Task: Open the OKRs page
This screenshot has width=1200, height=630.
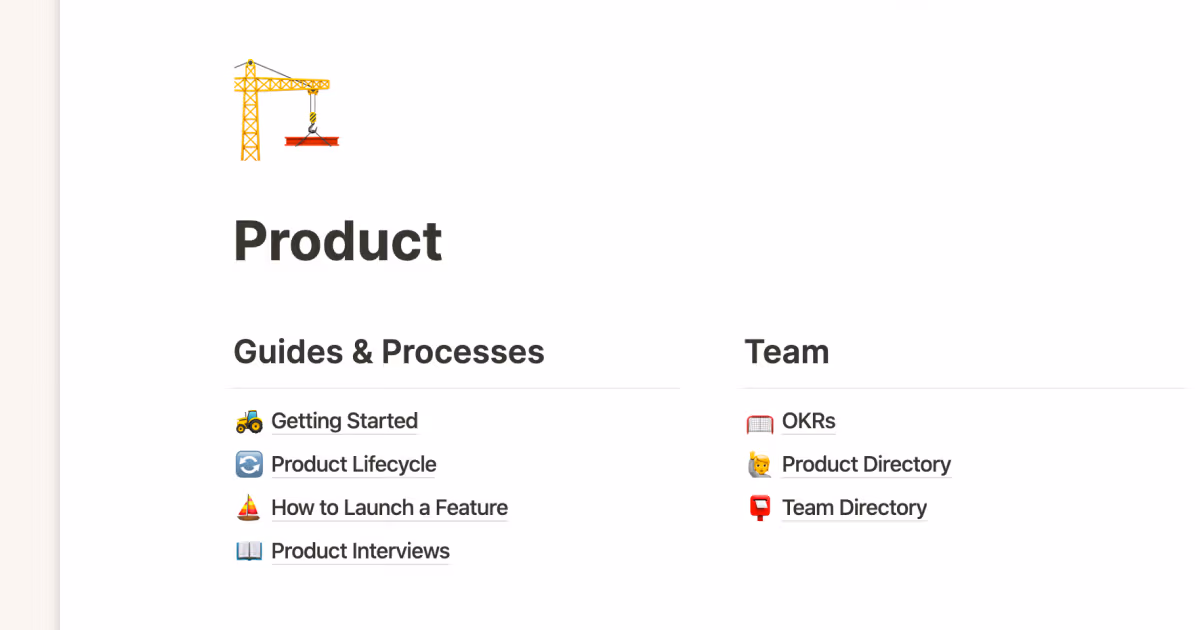Action: click(x=808, y=421)
